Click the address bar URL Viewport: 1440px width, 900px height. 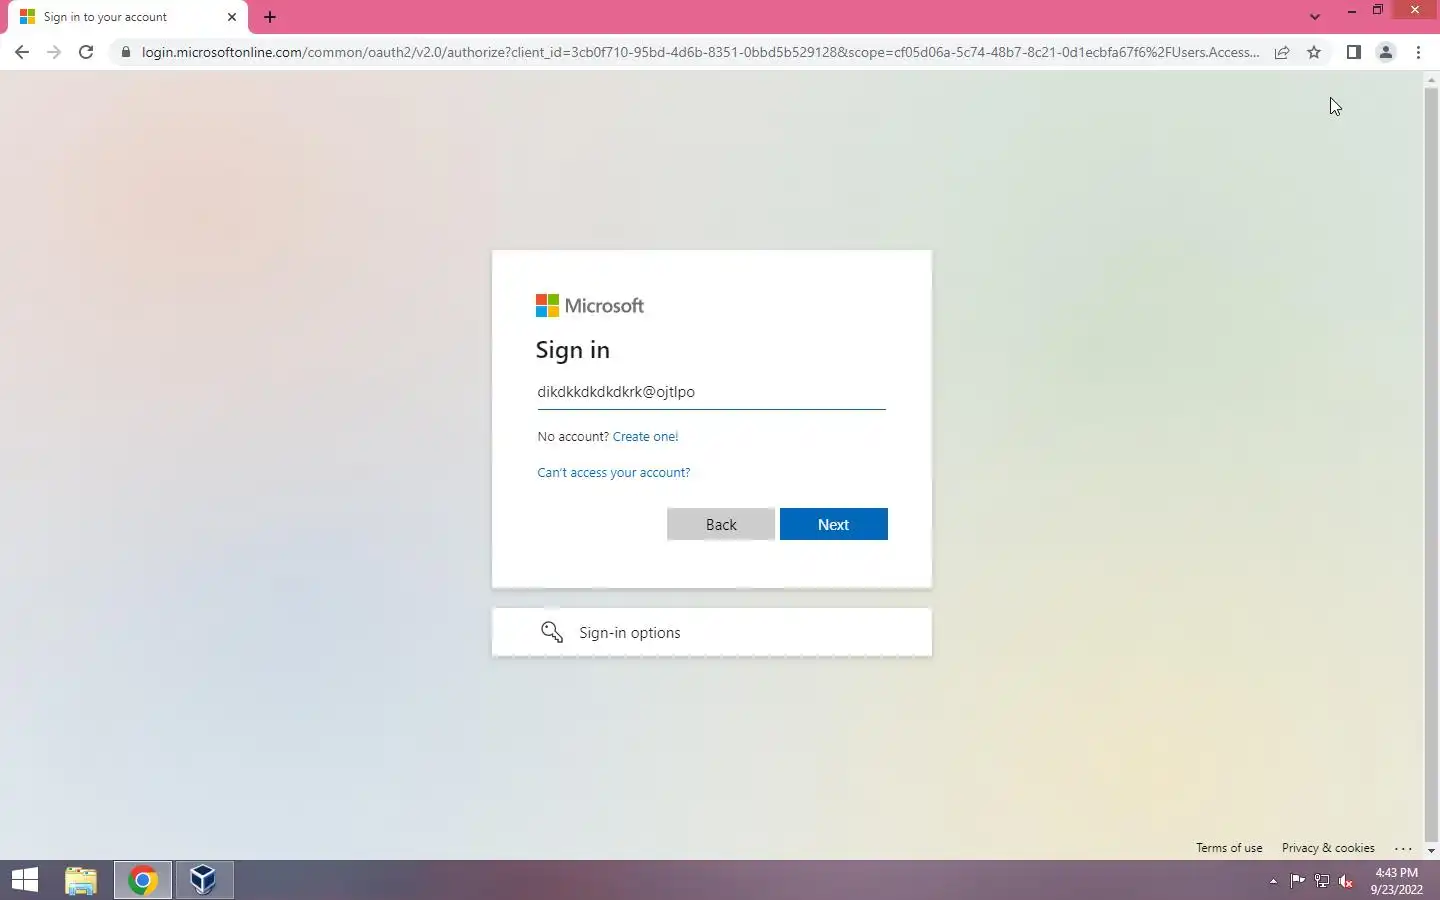tap(700, 52)
